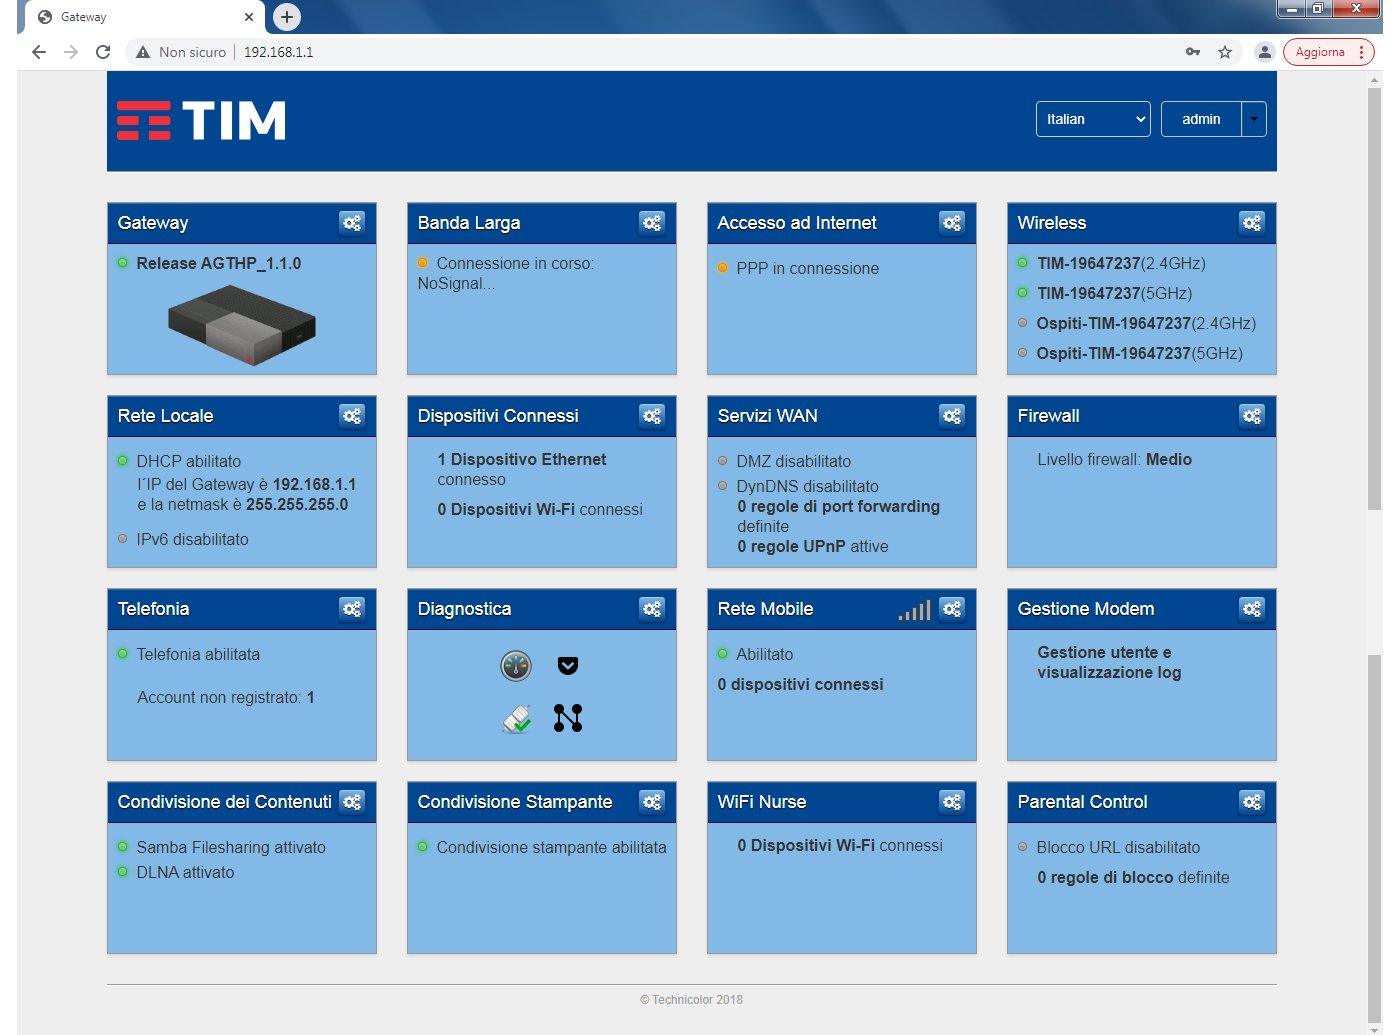Click the Aggiorna update button
Screen dimensions: 1400x1035
[x=1319, y=52]
